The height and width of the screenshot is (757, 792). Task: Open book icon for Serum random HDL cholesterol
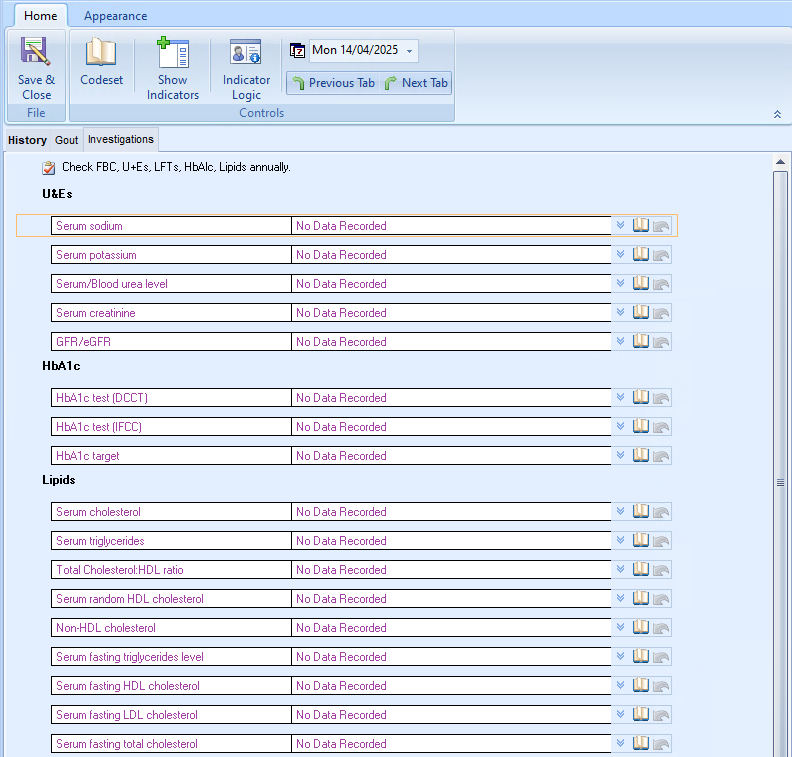[x=641, y=598]
